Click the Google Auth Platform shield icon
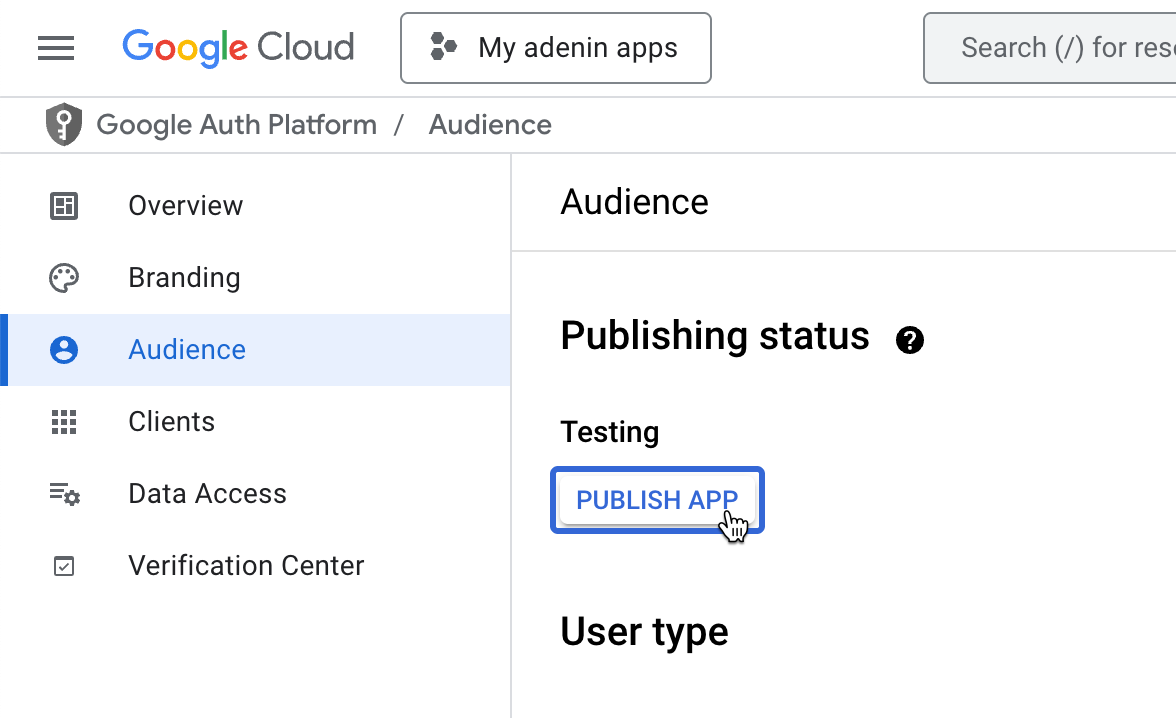This screenshot has height=718, width=1176. click(64, 125)
